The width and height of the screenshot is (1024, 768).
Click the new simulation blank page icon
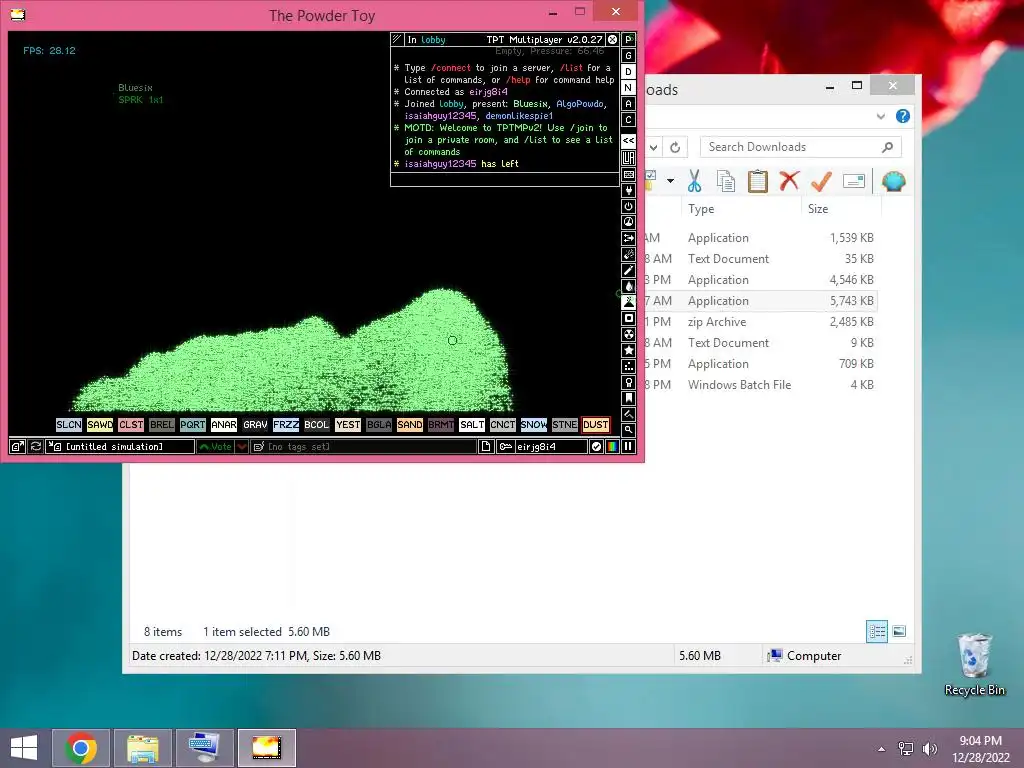[486, 447]
